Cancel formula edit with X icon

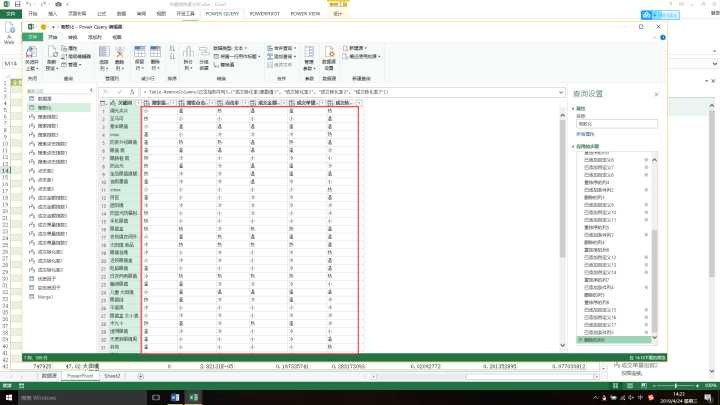coord(105,92)
